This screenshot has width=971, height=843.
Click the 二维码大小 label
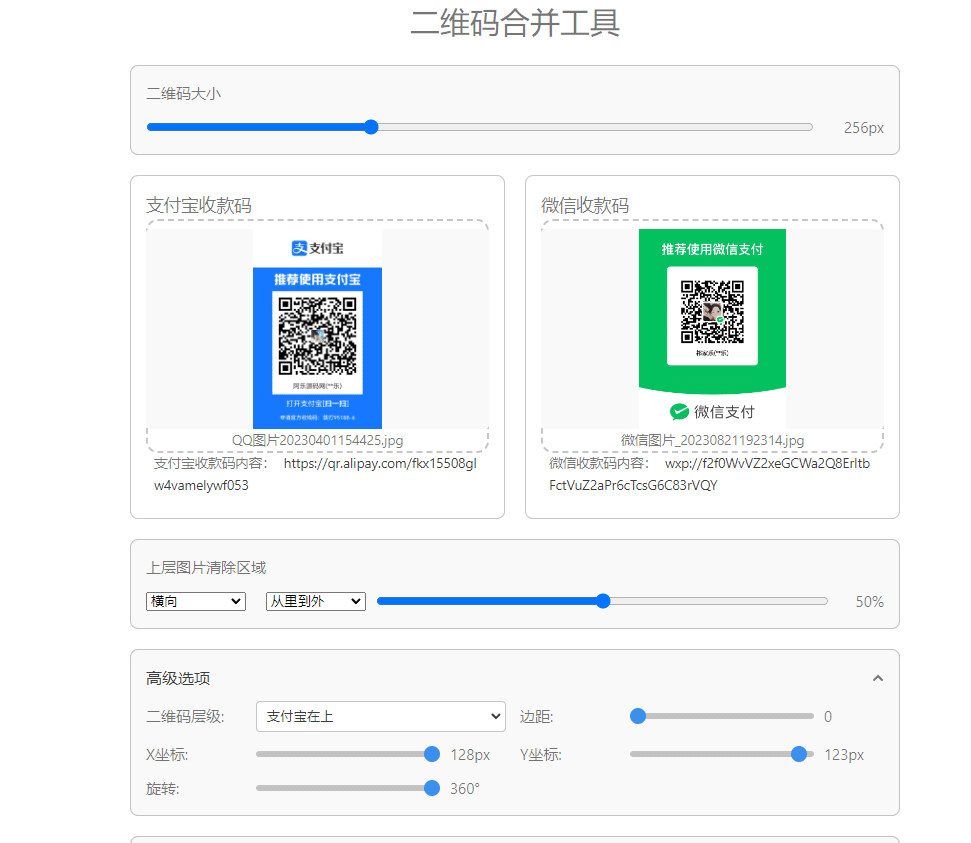[x=183, y=94]
